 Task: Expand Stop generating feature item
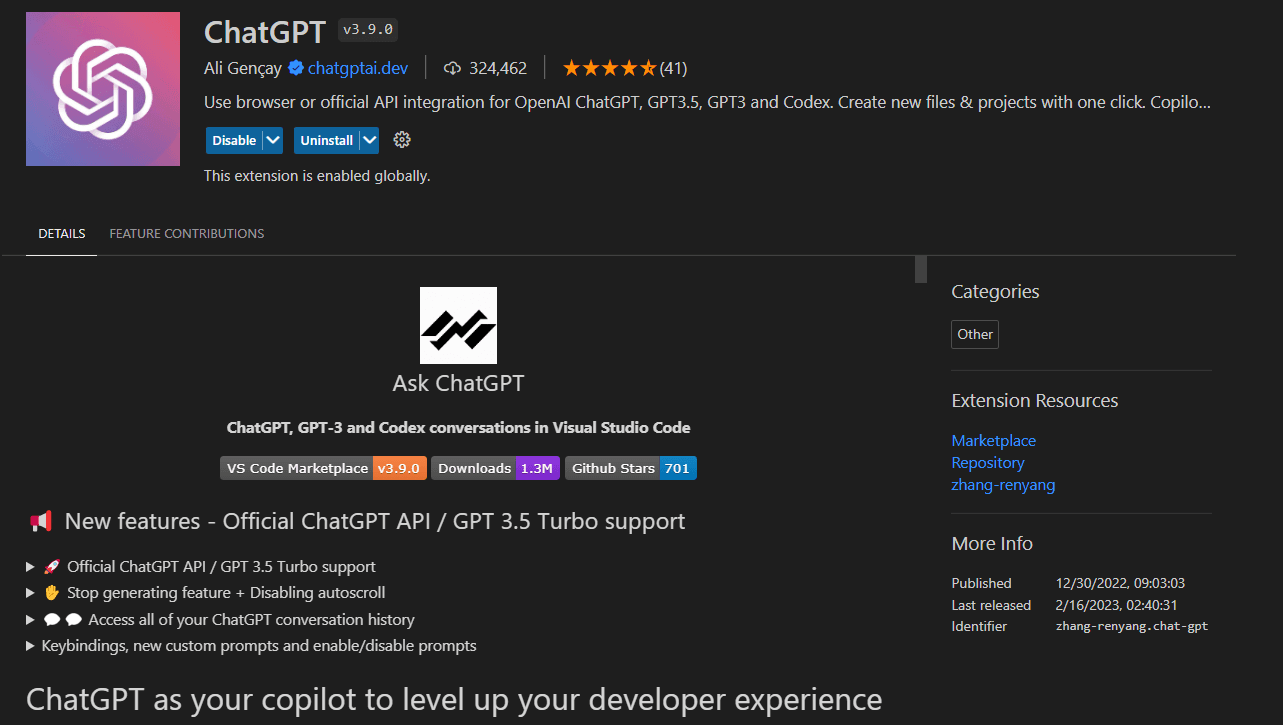pos(206,592)
